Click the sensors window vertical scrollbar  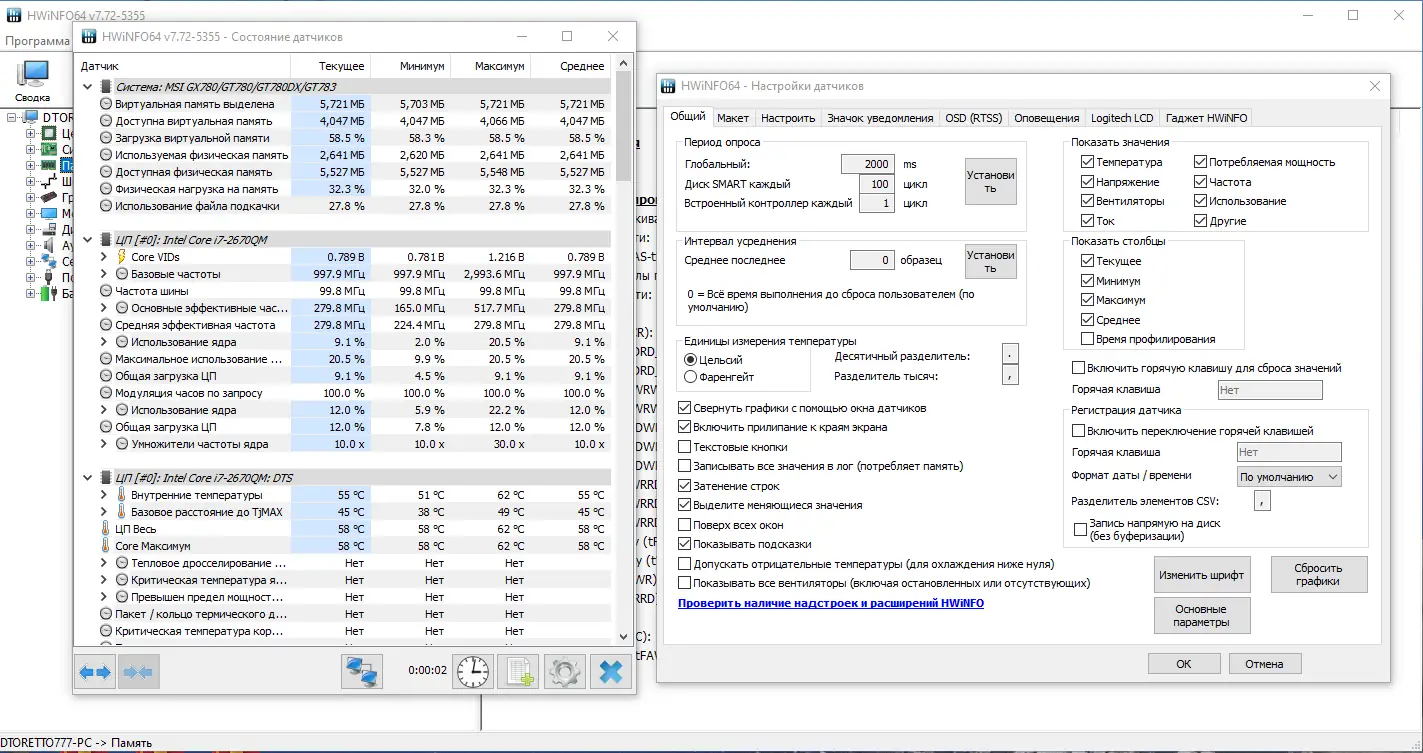(624, 350)
